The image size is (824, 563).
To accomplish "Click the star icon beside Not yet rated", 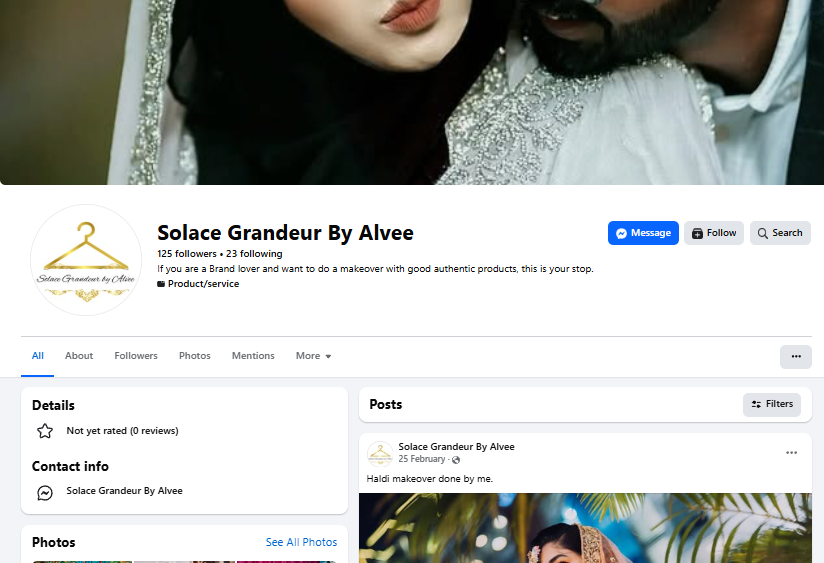I will point(45,431).
